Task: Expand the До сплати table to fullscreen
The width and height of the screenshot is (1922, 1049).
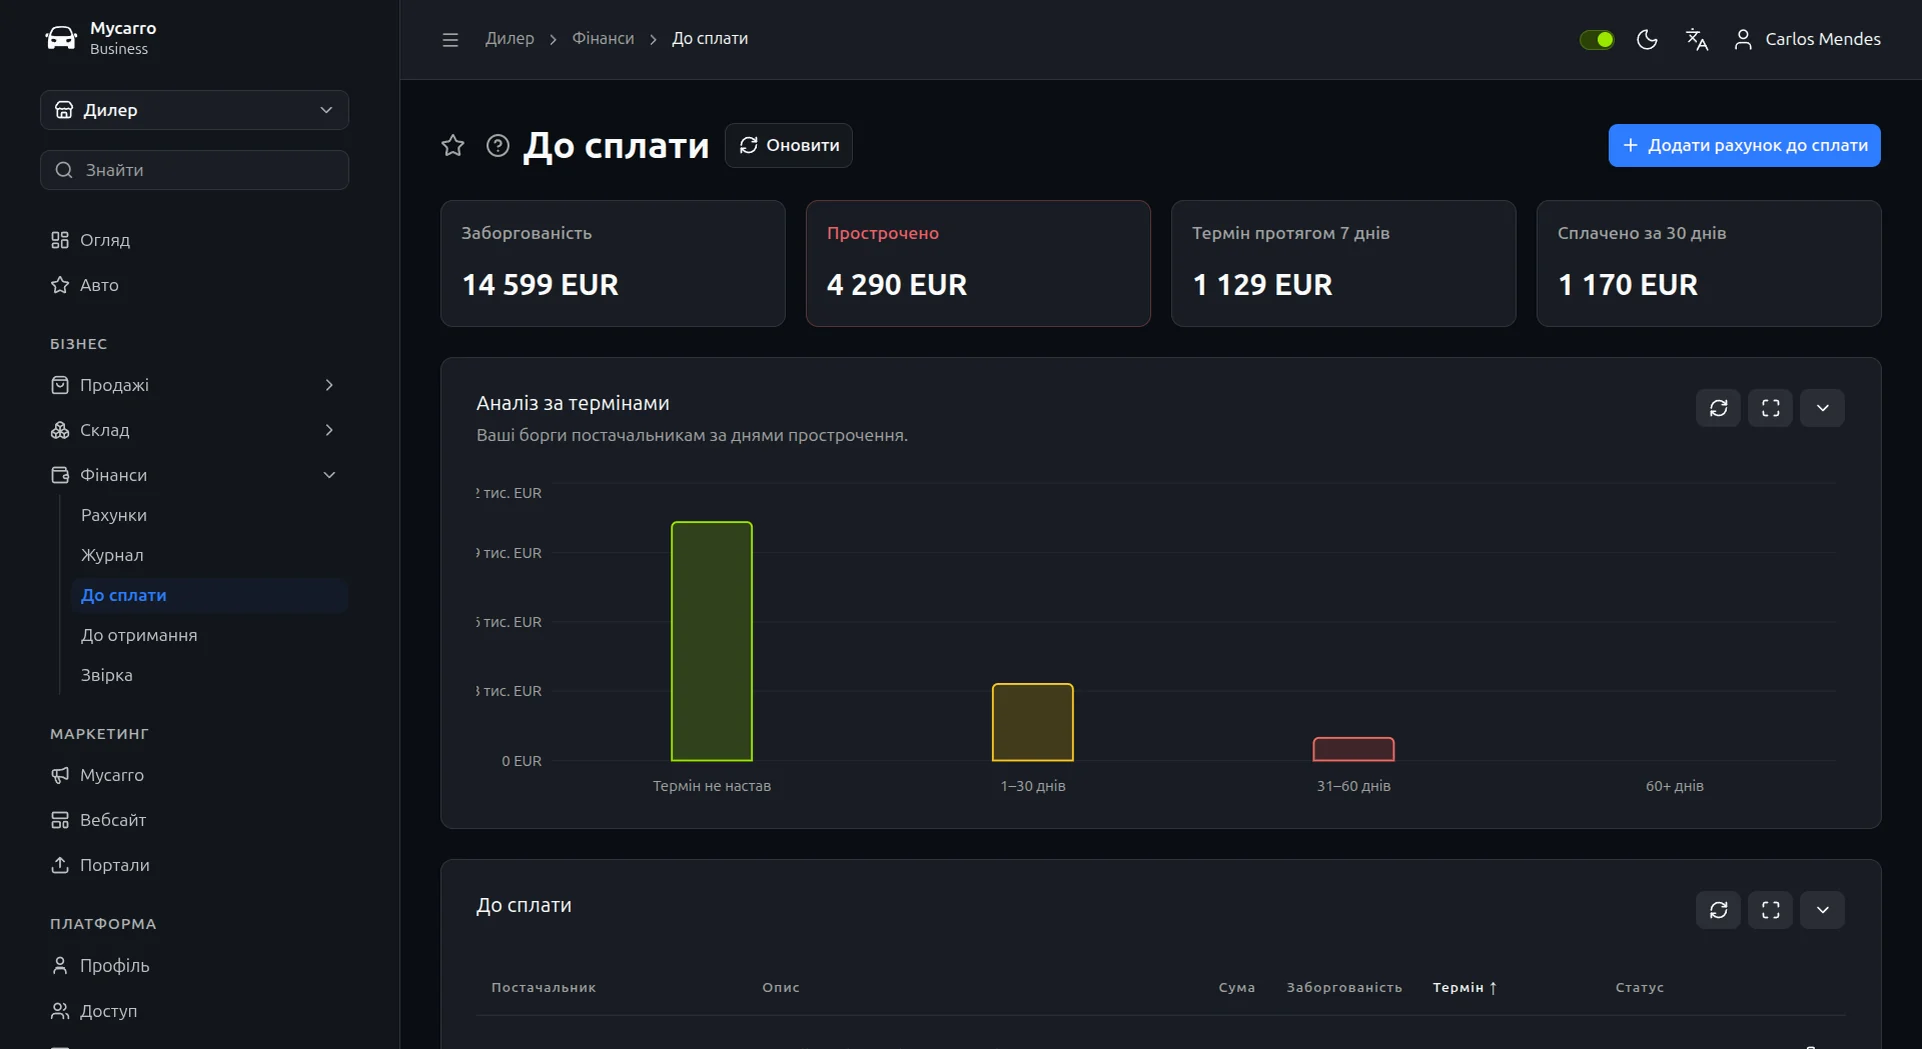Action: tap(1771, 910)
